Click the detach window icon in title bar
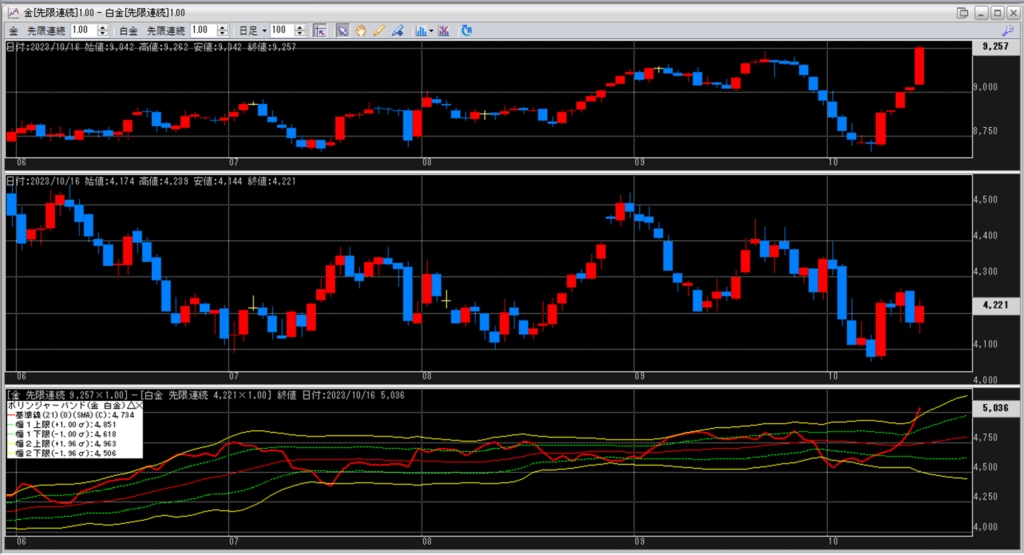The height and width of the screenshot is (555, 1024). (962, 11)
